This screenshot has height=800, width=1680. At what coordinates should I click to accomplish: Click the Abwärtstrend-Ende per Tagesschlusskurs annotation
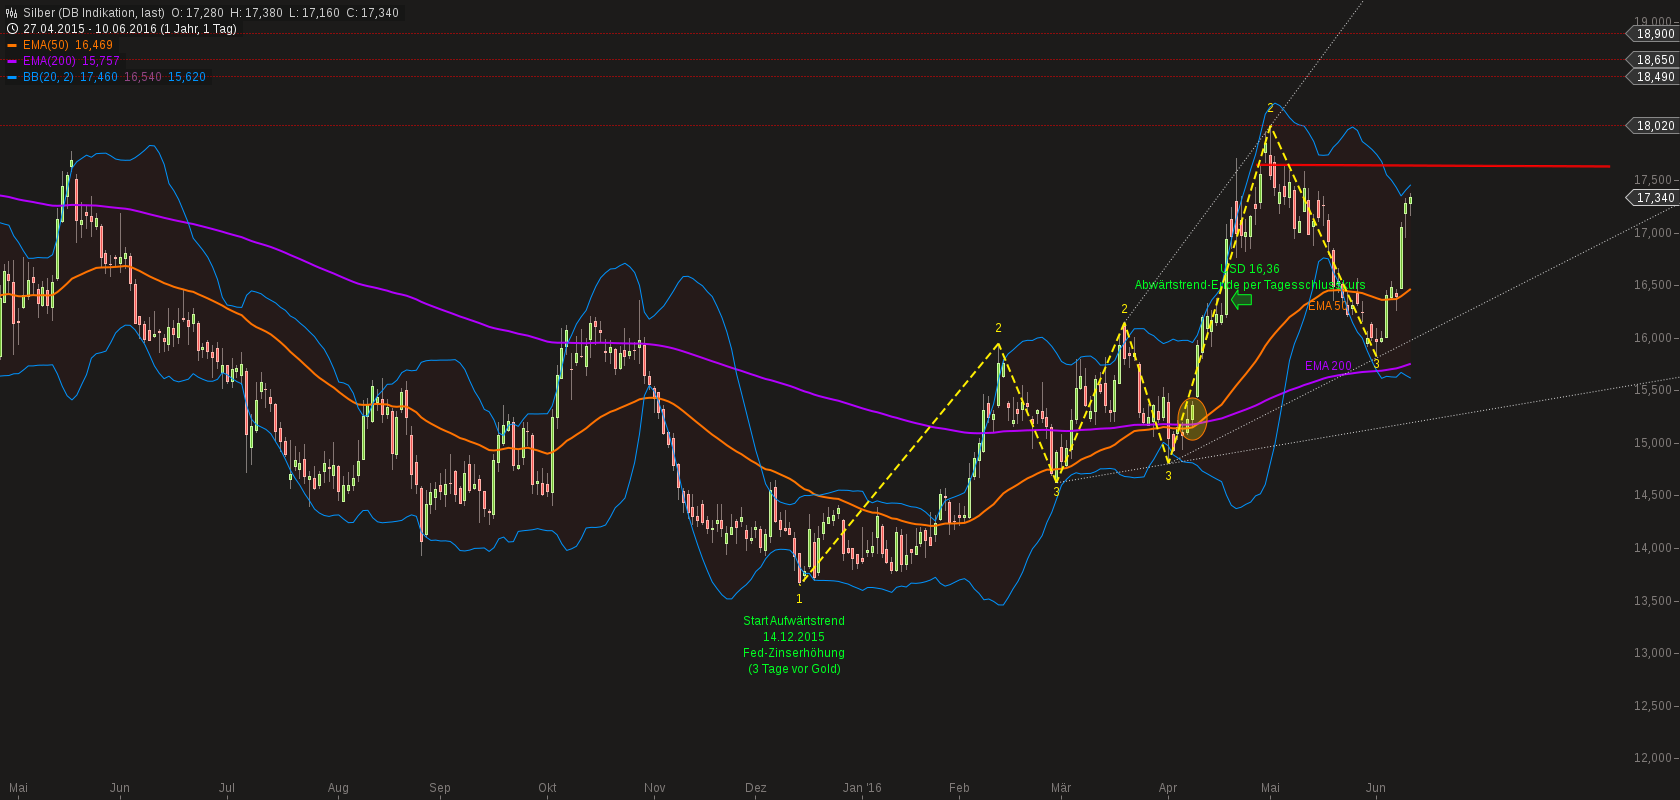click(x=1250, y=285)
